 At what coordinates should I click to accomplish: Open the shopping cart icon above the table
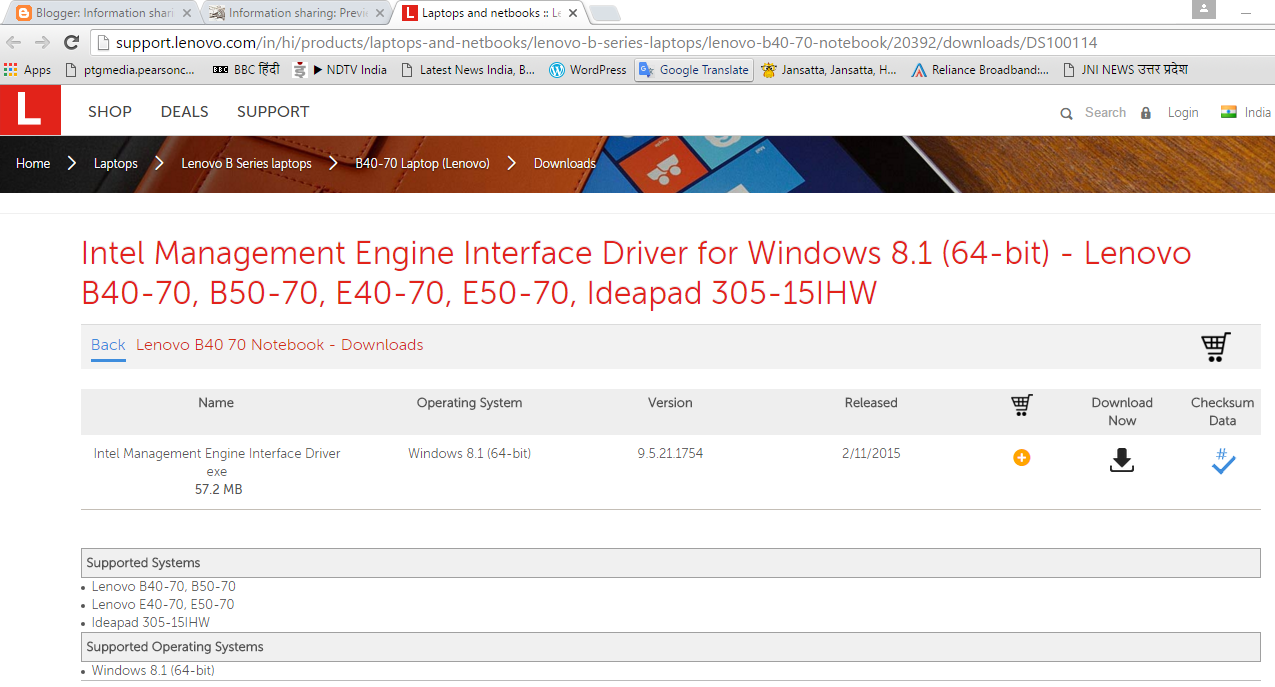1215,345
